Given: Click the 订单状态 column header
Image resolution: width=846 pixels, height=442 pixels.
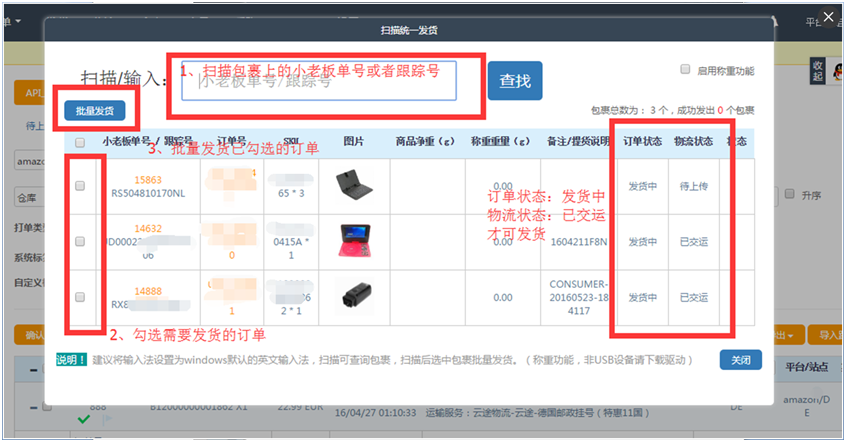Looking at the screenshot, I should click(641, 142).
